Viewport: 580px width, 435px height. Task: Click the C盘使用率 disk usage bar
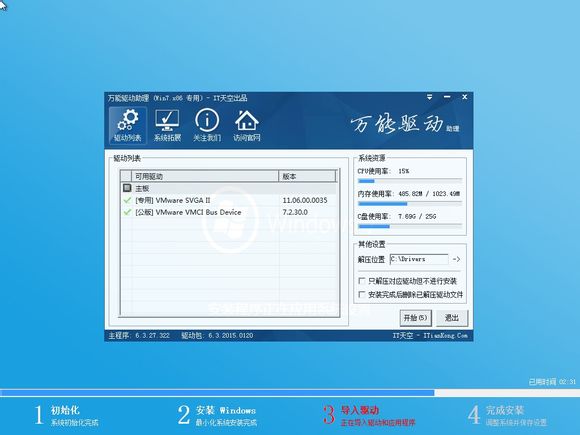tap(410, 226)
